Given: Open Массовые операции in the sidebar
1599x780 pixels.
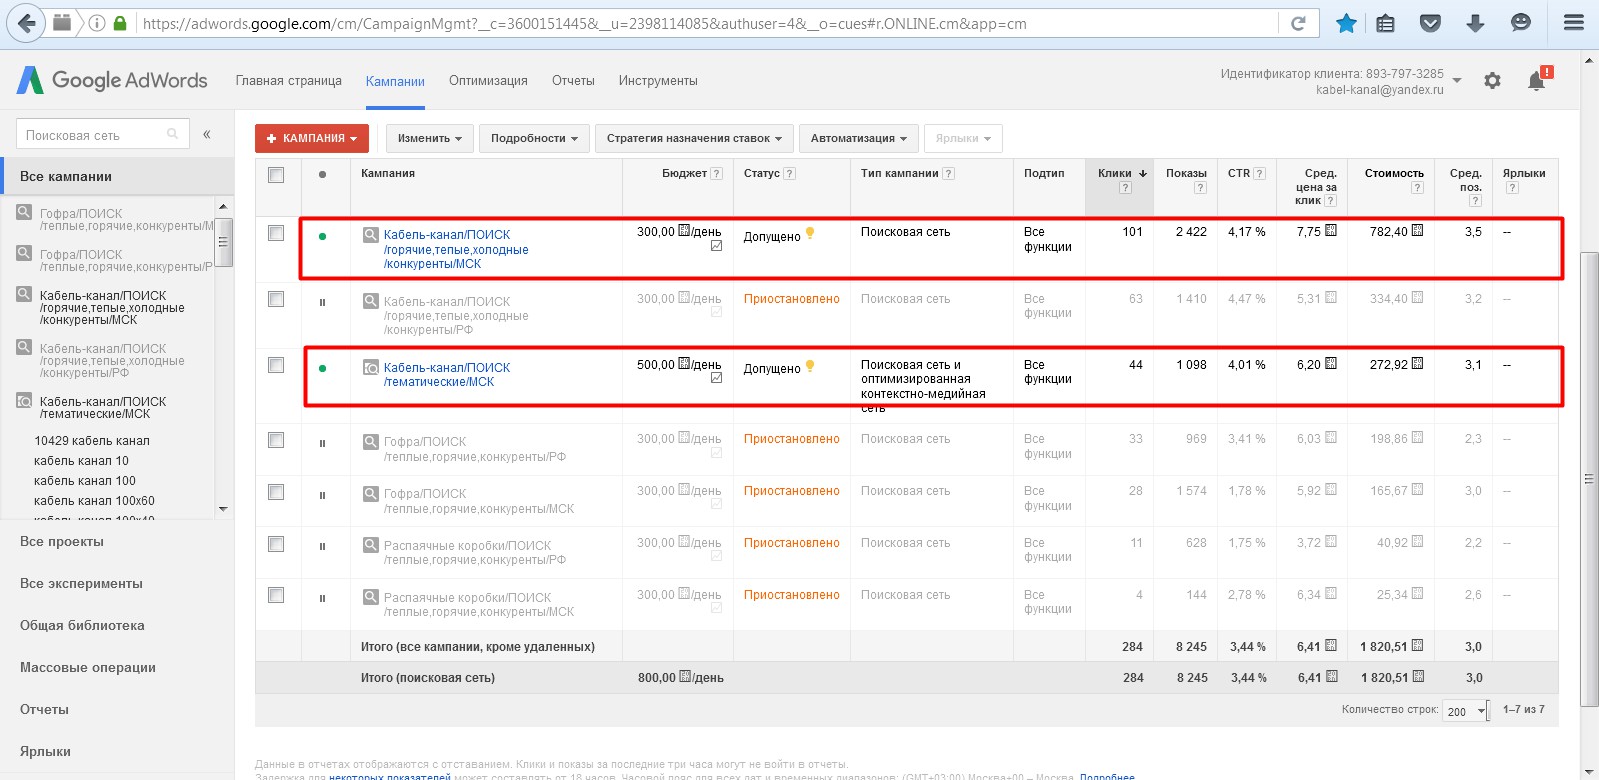Looking at the screenshot, I should coord(88,668).
